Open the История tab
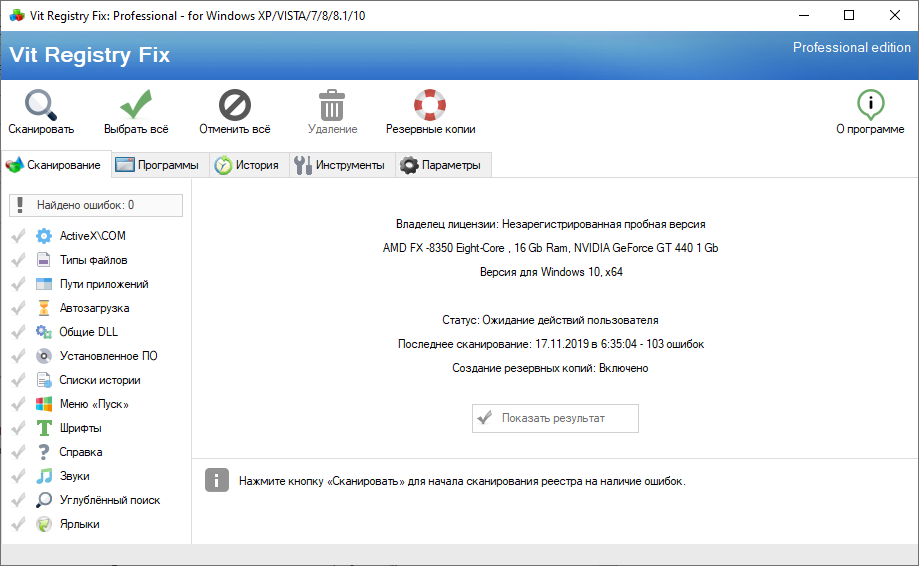This screenshot has width=919, height=566. pyautogui.click(x=249, y=165)
